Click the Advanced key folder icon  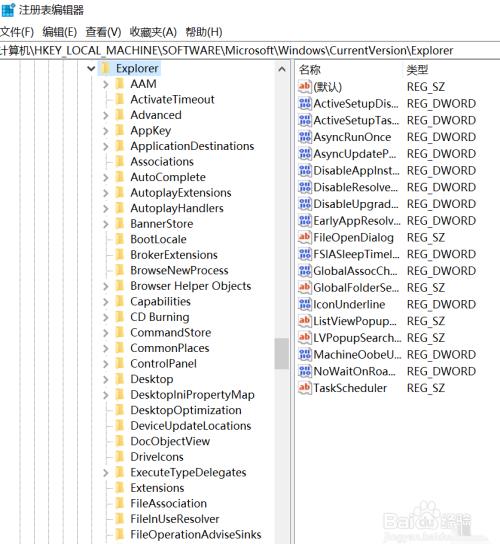[119, 114]
